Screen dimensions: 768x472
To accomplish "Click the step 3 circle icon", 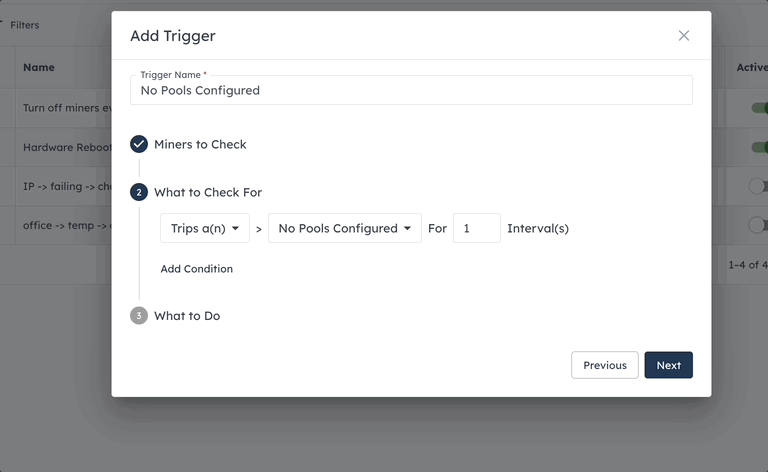I will point(139,316).
